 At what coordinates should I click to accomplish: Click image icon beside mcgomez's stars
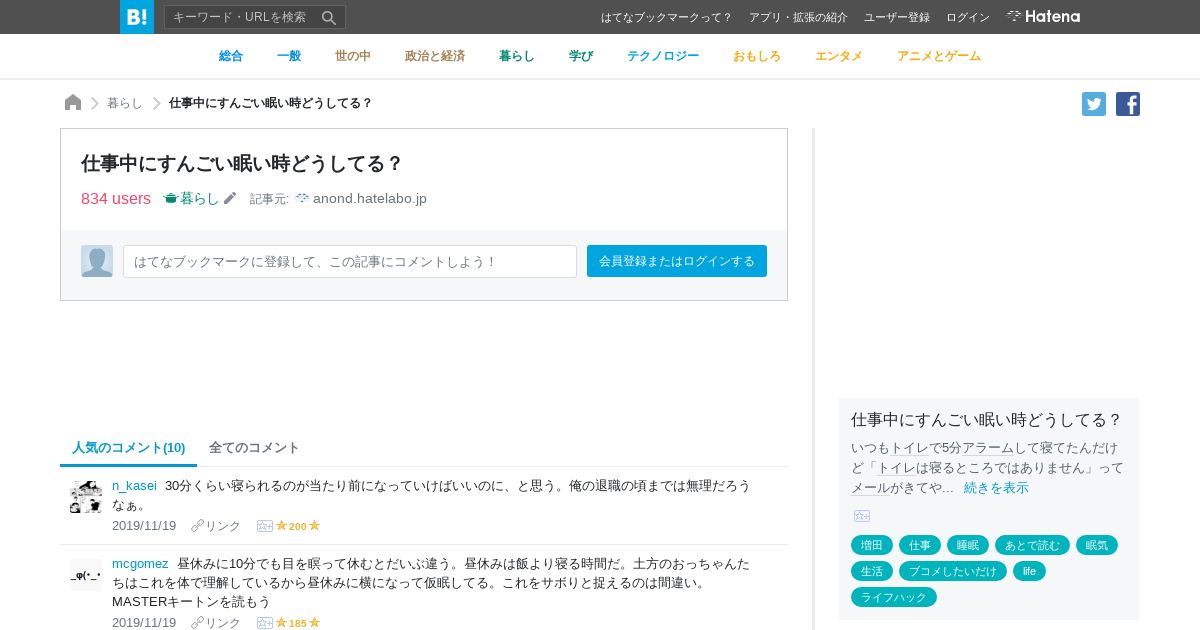tap(265, 623)
